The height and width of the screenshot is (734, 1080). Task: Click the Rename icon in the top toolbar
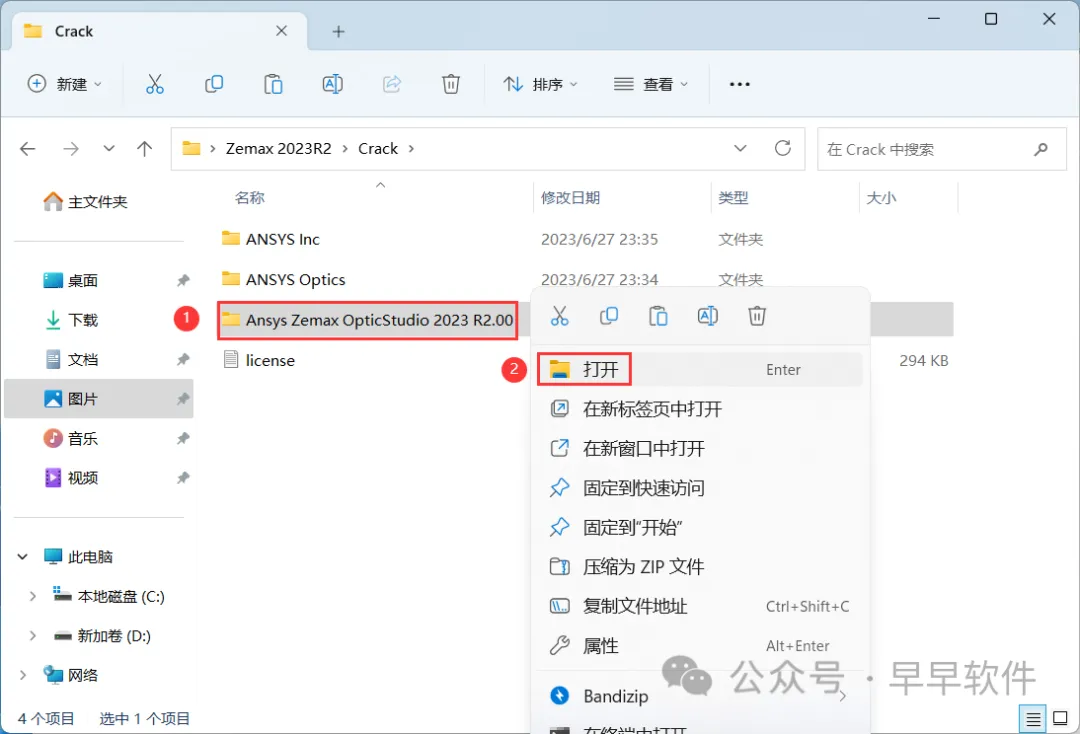tap(333, 84)
